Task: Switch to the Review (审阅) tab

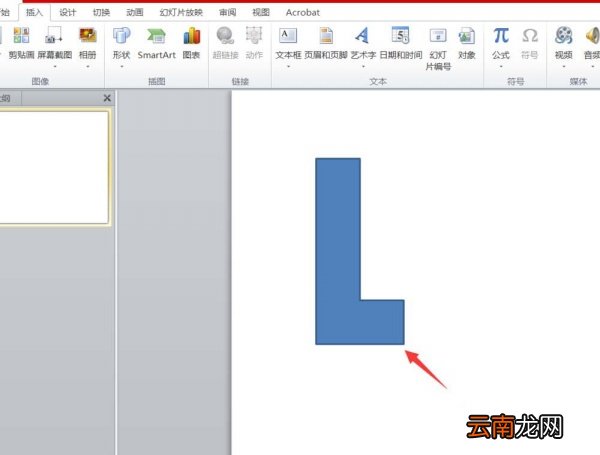Action: (x=228, y=13)
